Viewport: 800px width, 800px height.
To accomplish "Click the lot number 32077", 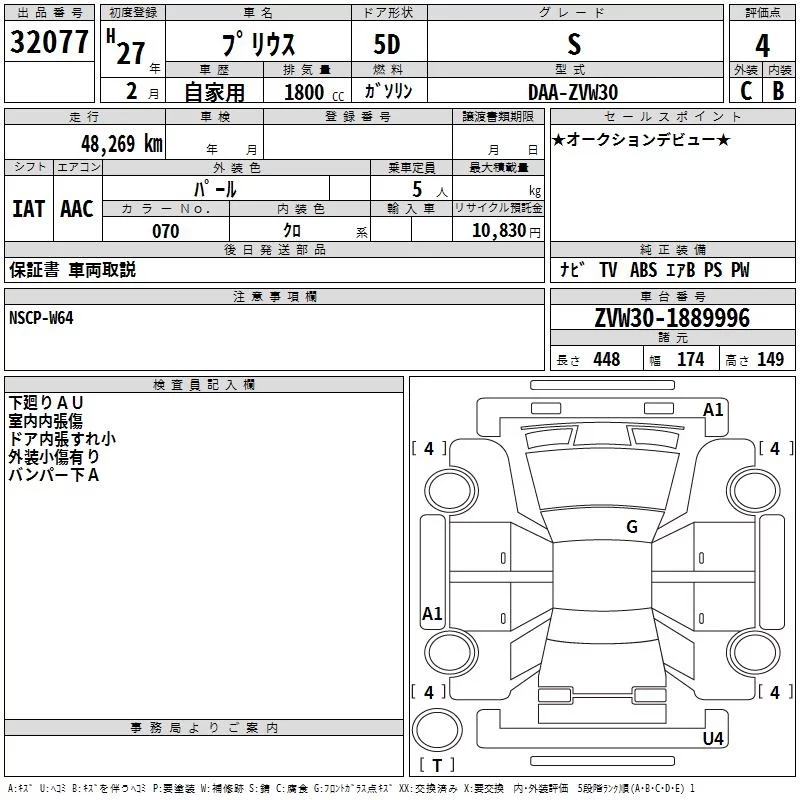I will (x=49, y=42).
